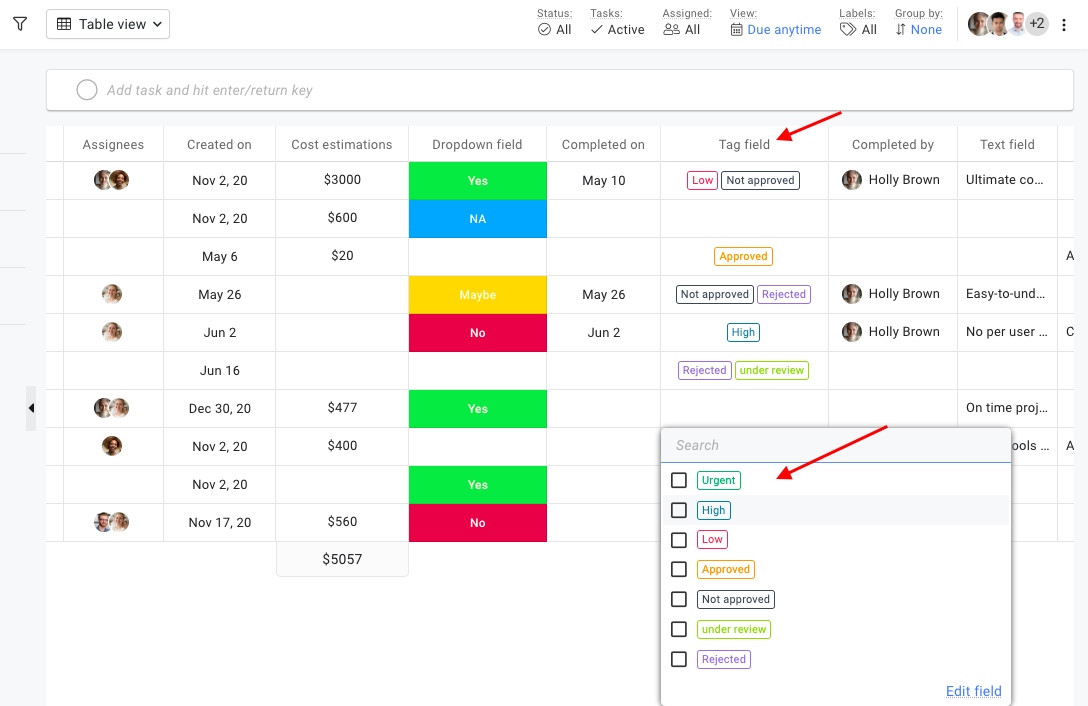
Task: Open the Due anytime view dropdown
Action: (776, 30)
